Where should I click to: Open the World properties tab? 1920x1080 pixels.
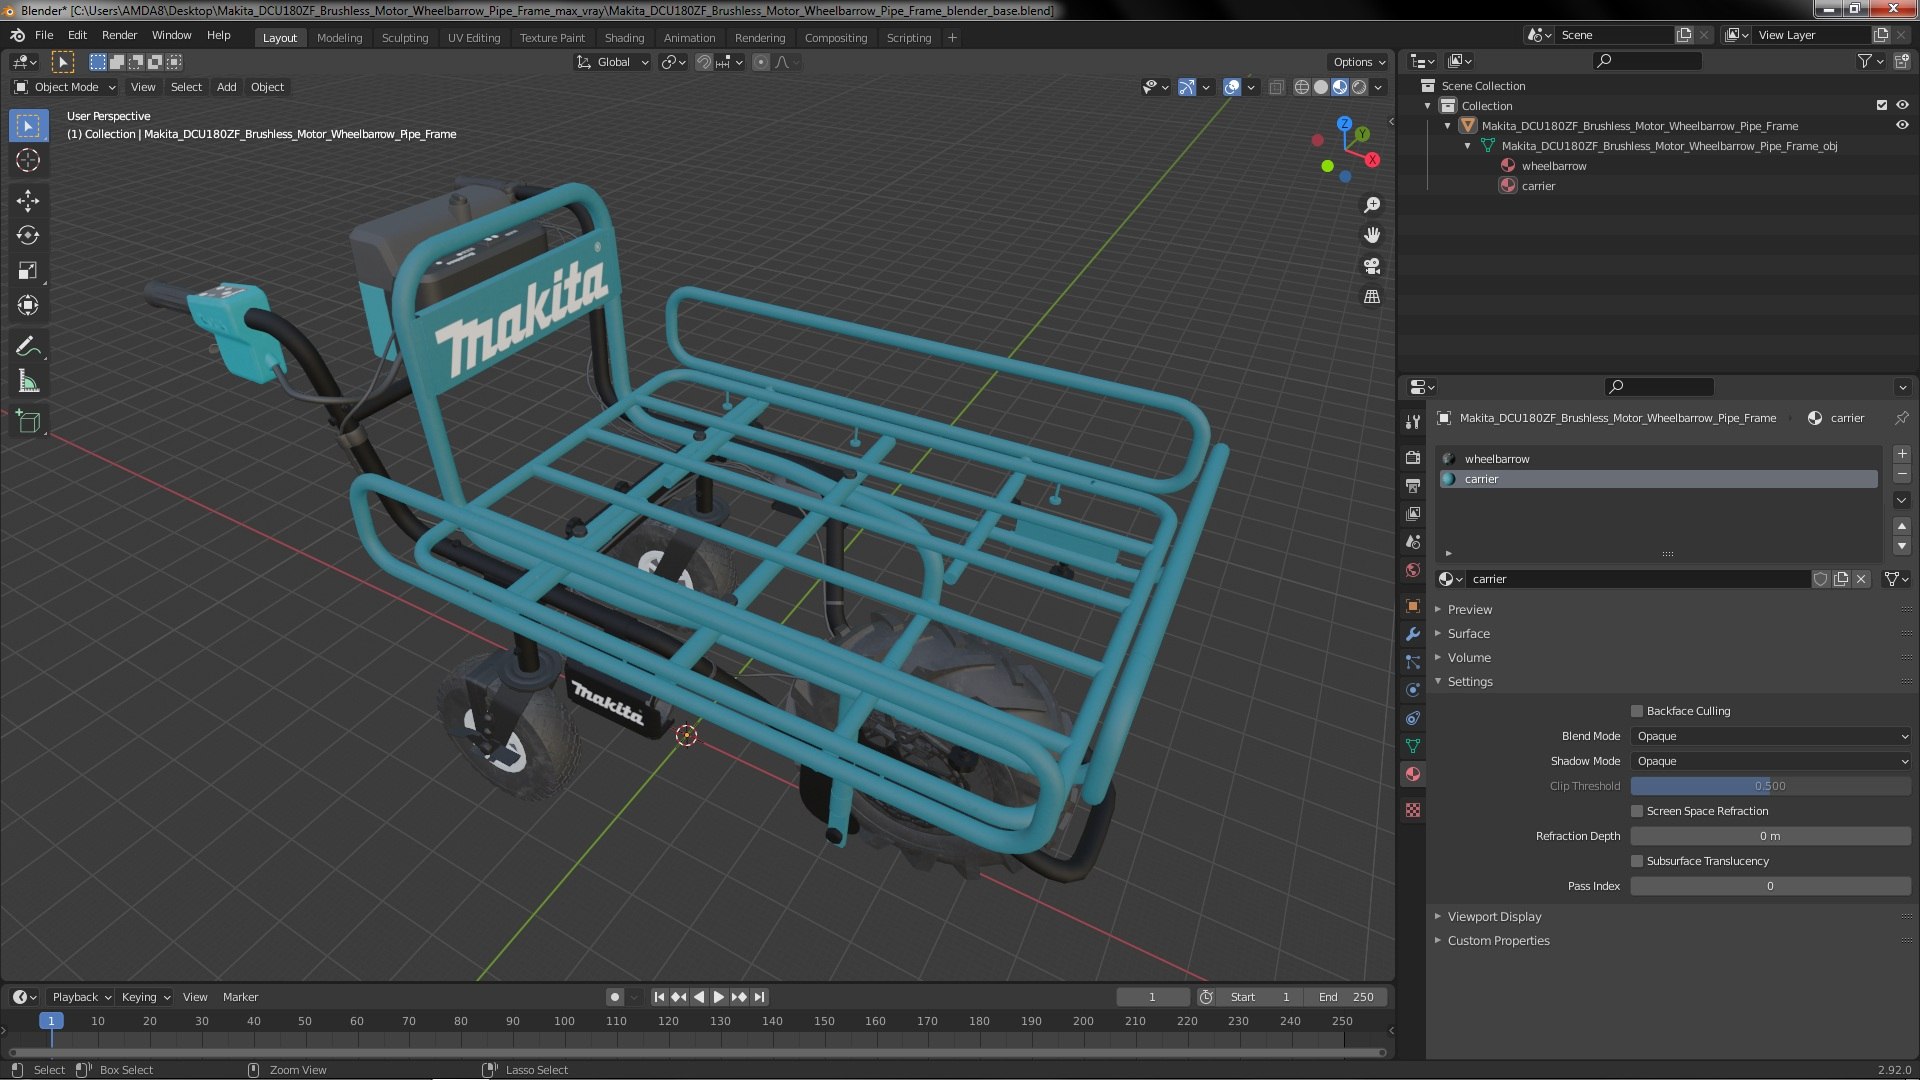coord(1413,570)
